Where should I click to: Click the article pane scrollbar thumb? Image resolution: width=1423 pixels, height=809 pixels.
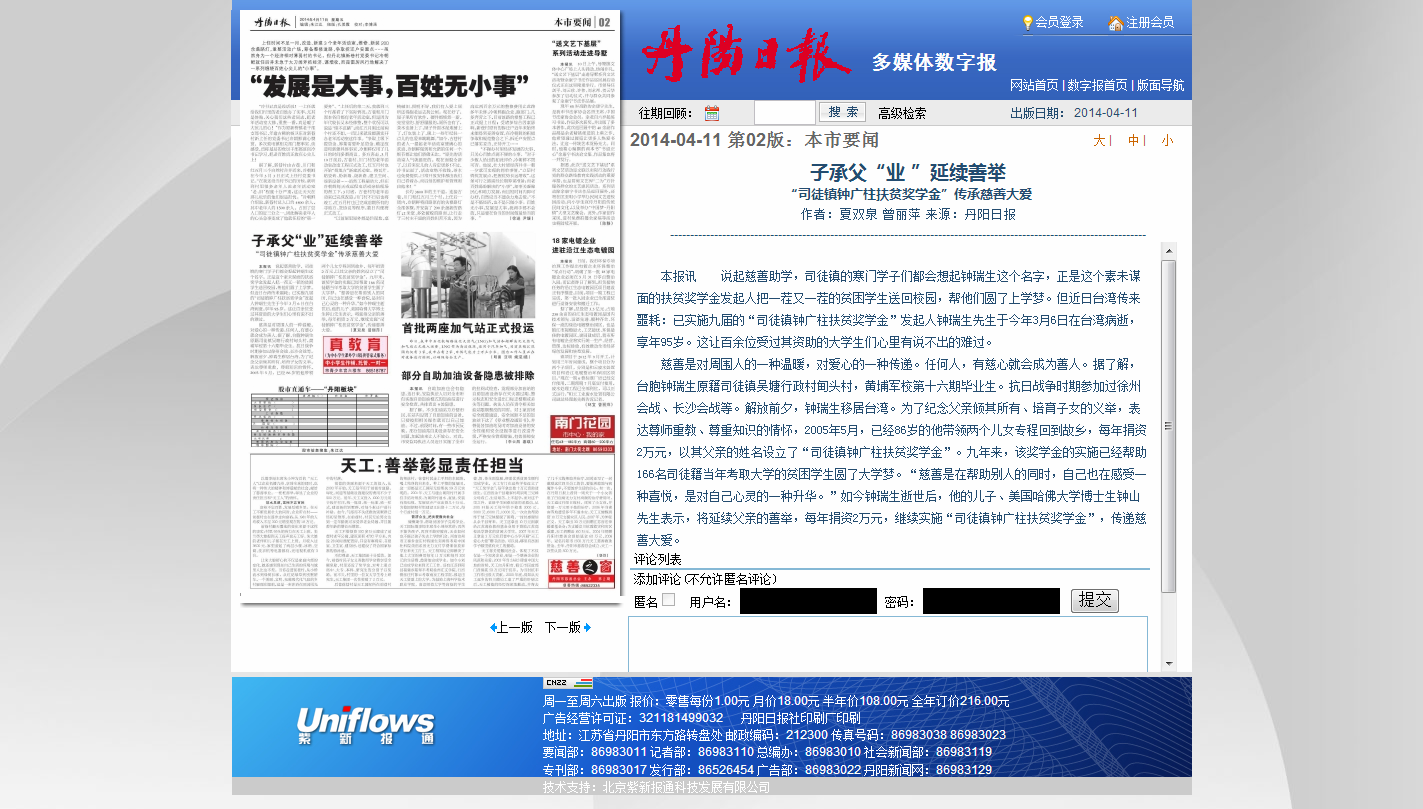click(1168, 425)
